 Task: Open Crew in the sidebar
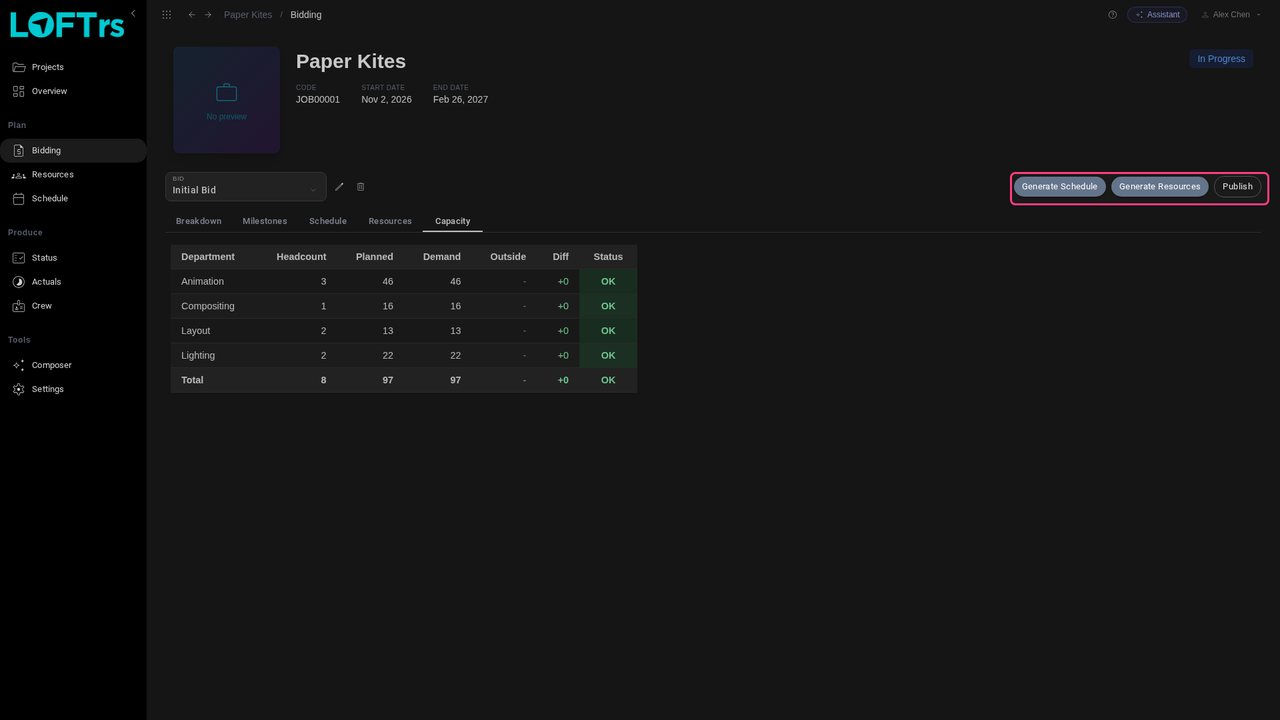click(x=73, y=306)
